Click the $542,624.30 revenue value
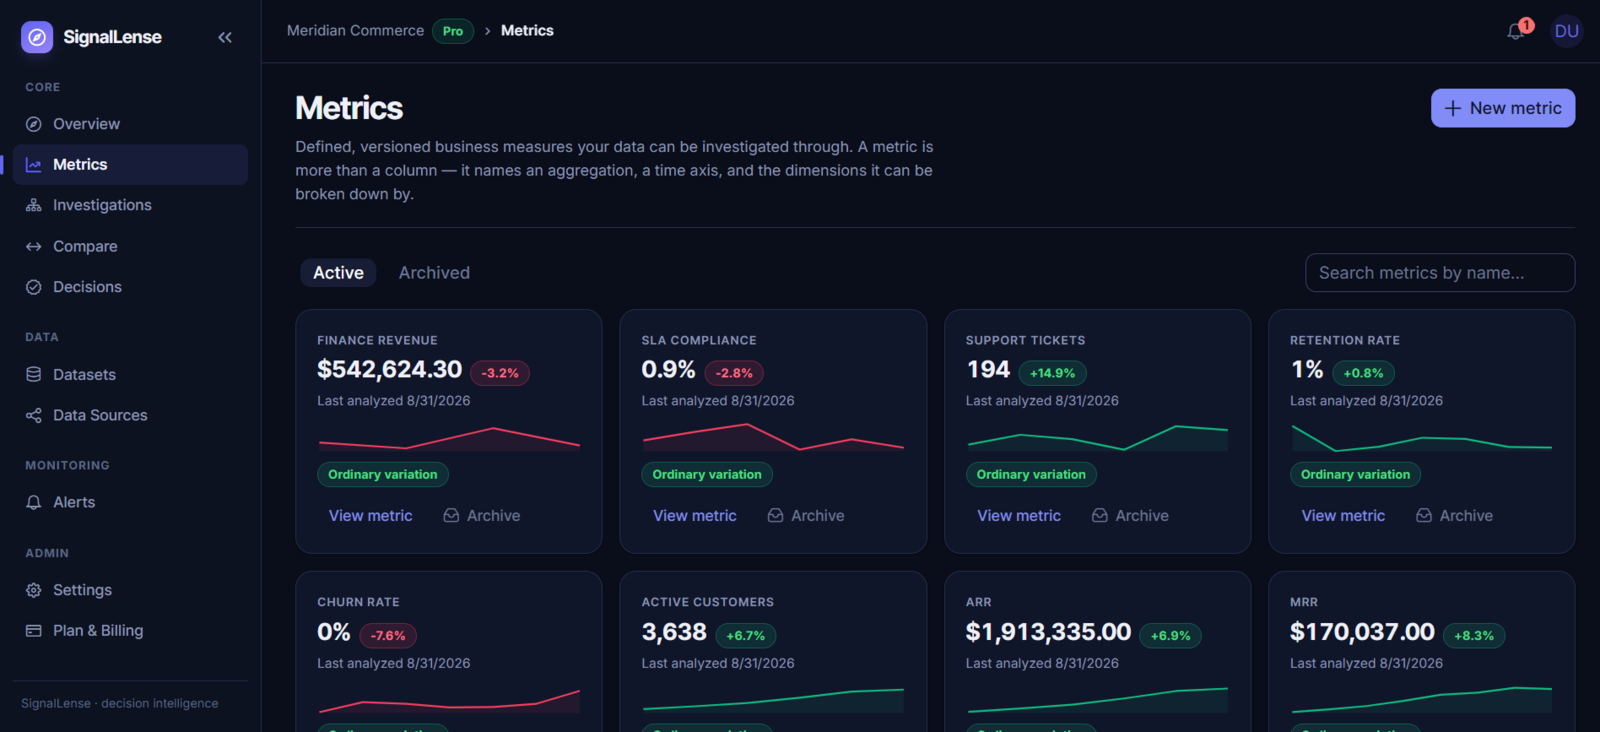Viewport: 1600px width, 732px height. point(390,370)
